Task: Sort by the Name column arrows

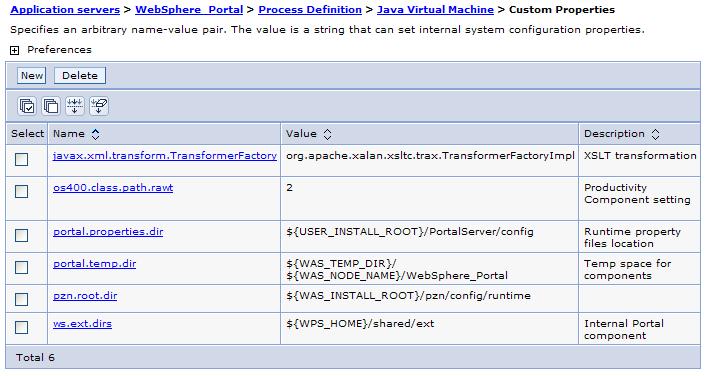Action: point(96,134)
